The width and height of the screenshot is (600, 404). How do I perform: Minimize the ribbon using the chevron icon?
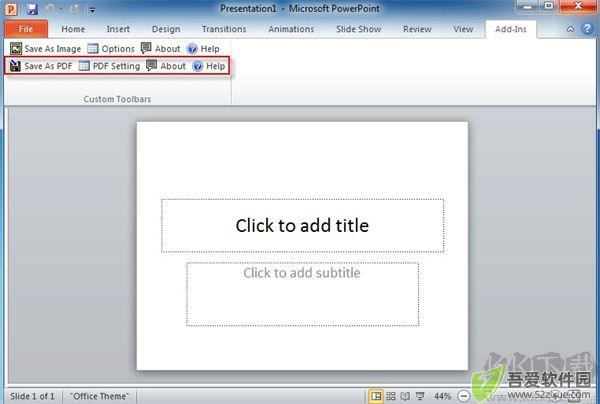[x=570, y=29]
